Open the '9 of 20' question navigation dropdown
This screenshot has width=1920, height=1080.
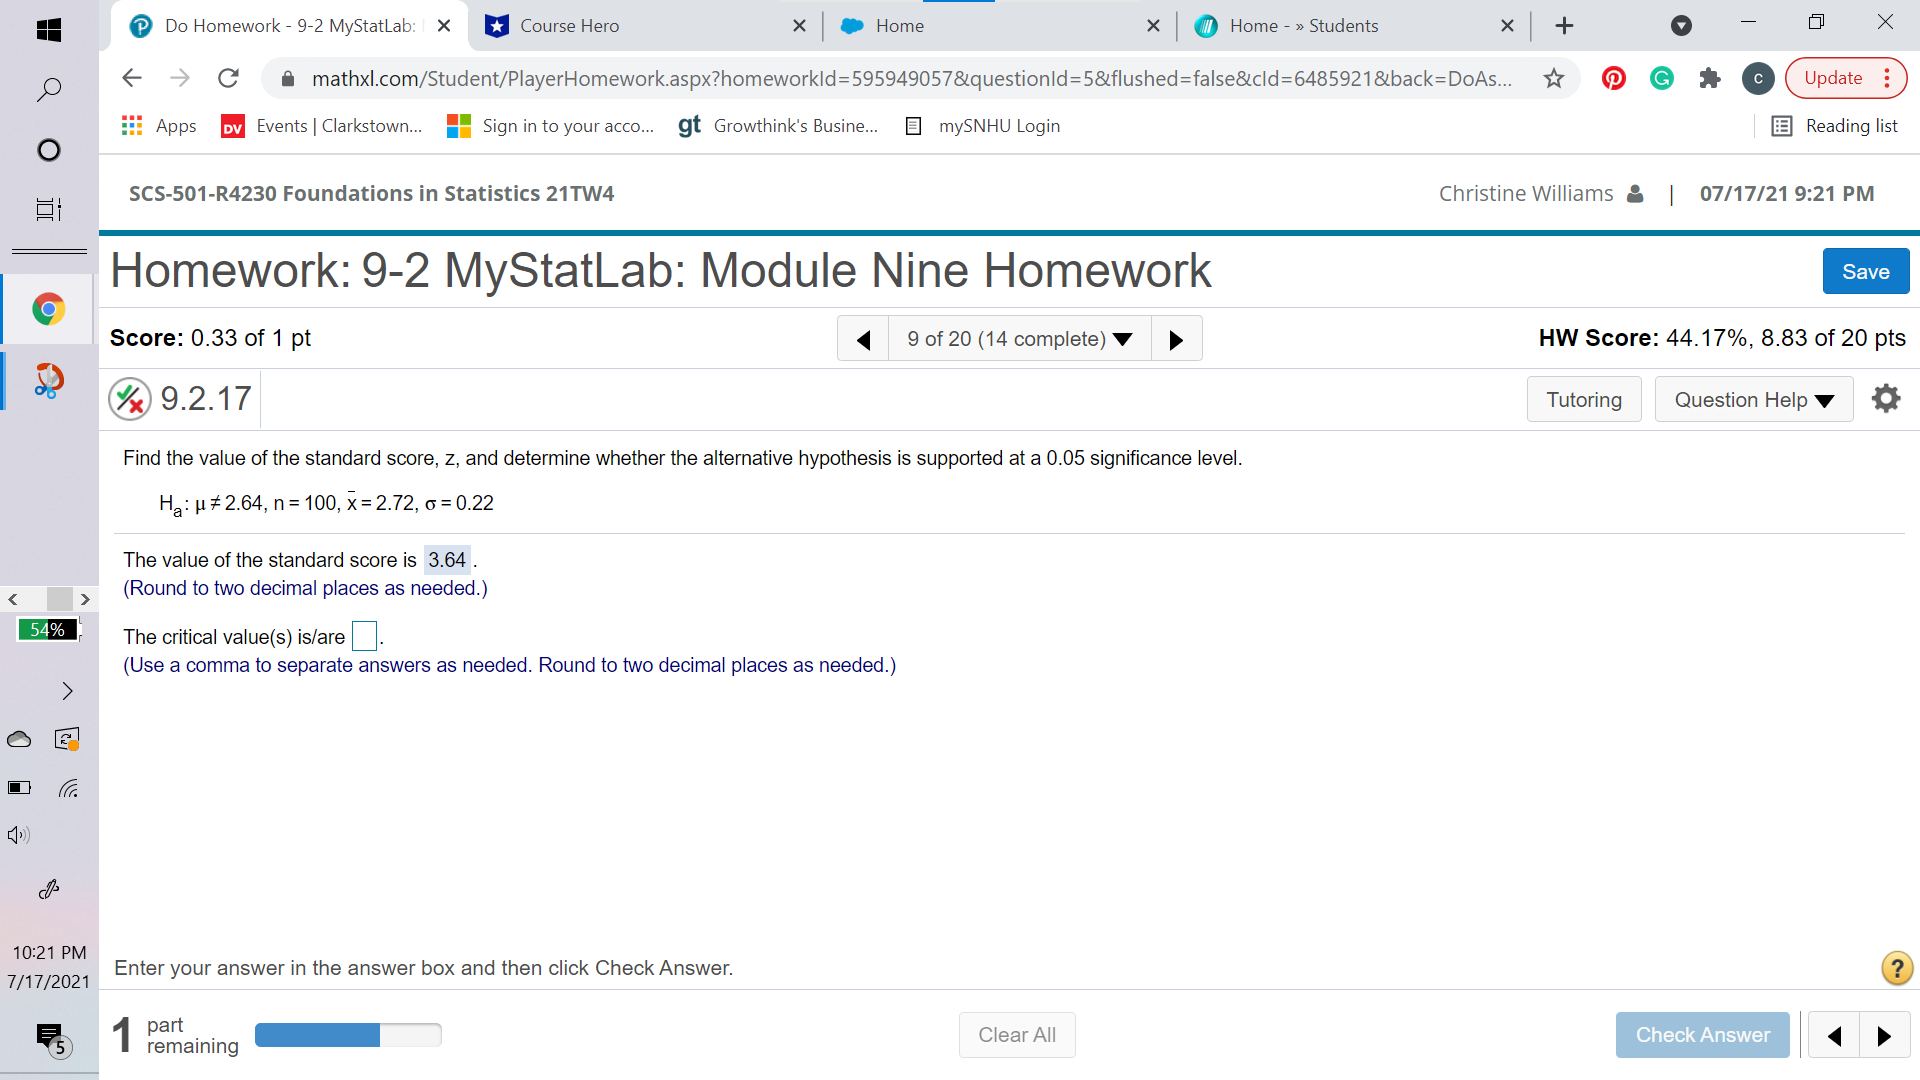pos(1019,338)
